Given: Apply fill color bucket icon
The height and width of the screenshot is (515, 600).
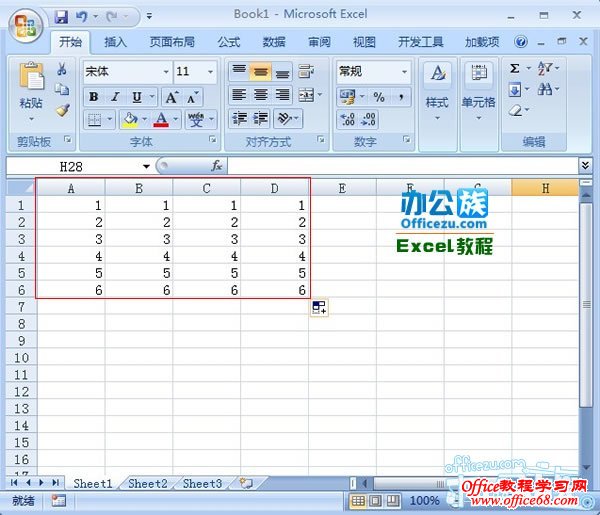Looking at the screenshot, I should pos(130,120).
